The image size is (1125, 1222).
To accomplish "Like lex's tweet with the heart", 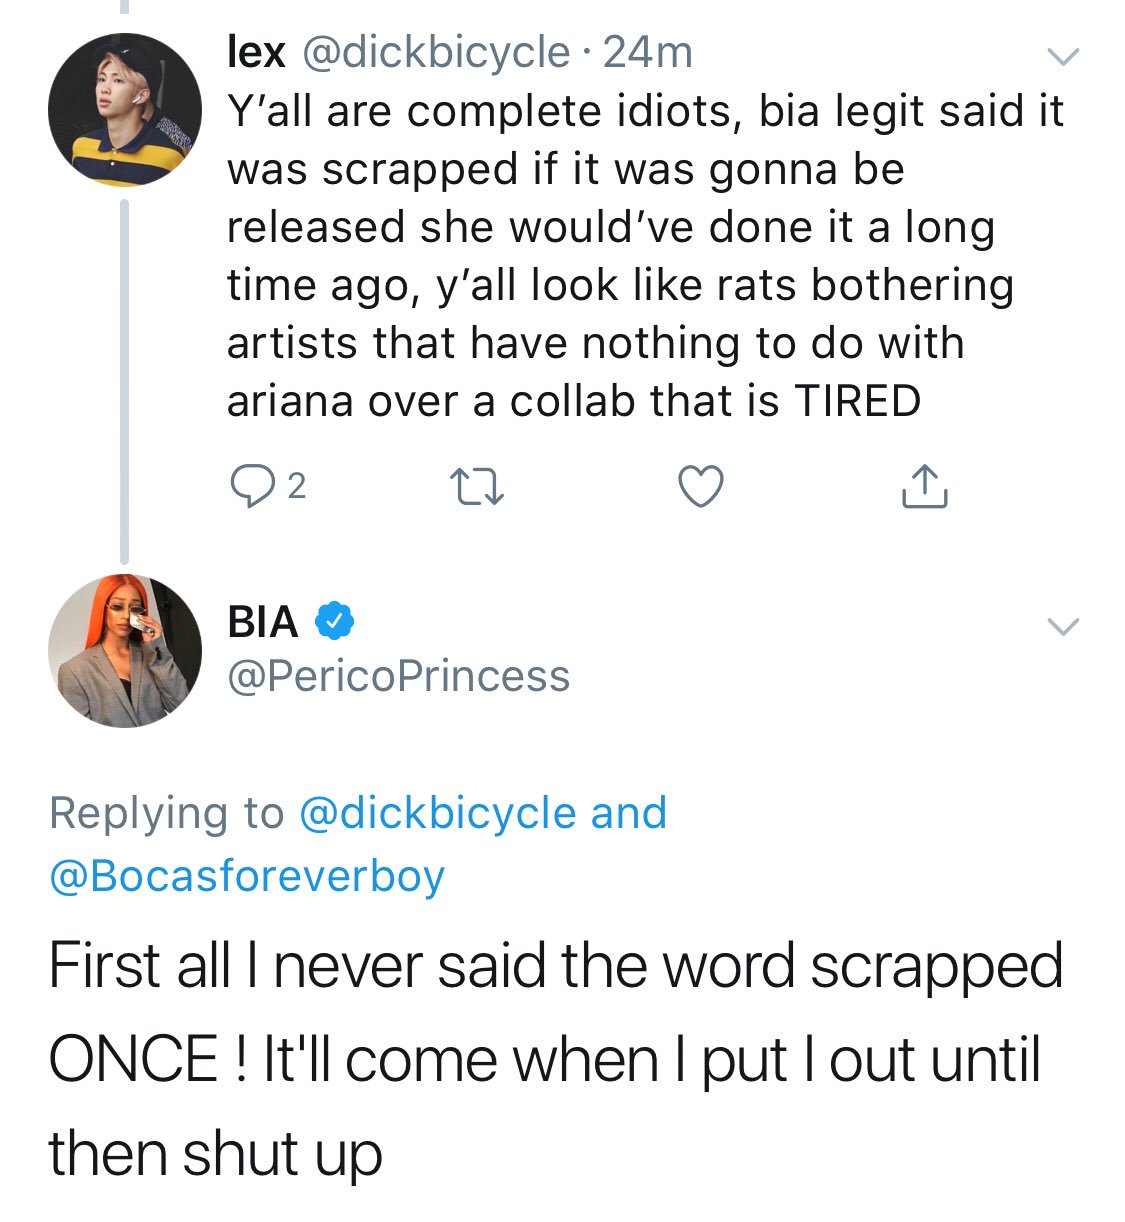I will [700, 487].
